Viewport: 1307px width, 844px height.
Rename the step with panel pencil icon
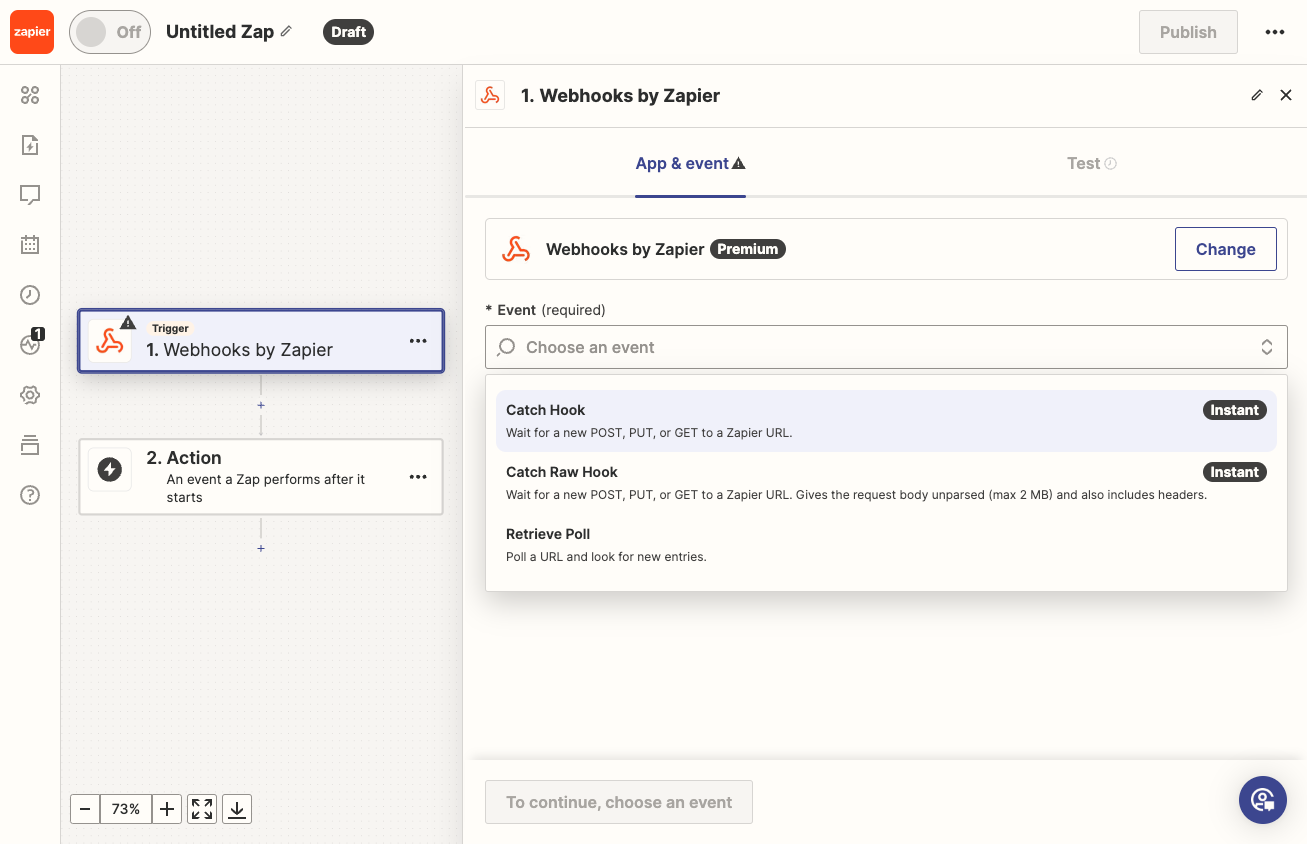tap(1257, 95)
